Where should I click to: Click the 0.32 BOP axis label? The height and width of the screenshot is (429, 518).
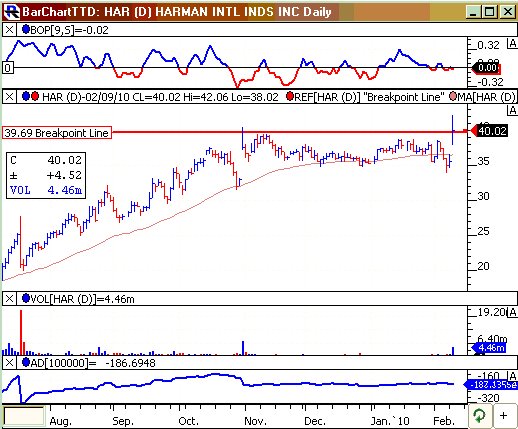[x=488, y=45]
